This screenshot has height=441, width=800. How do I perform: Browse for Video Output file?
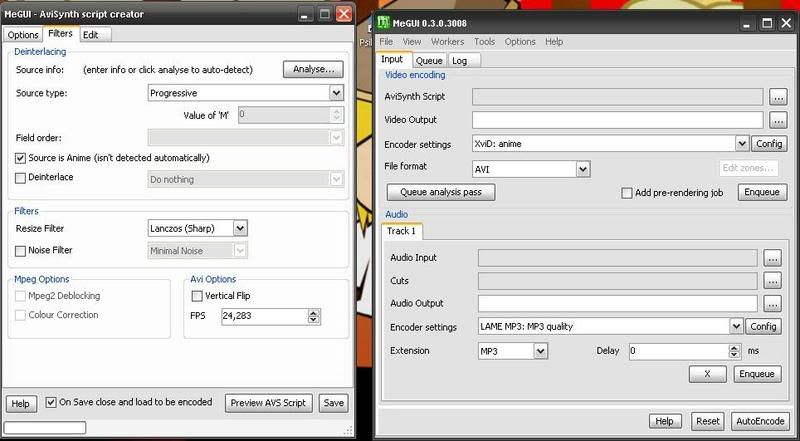pyautogui.click(x=778, y=120)
